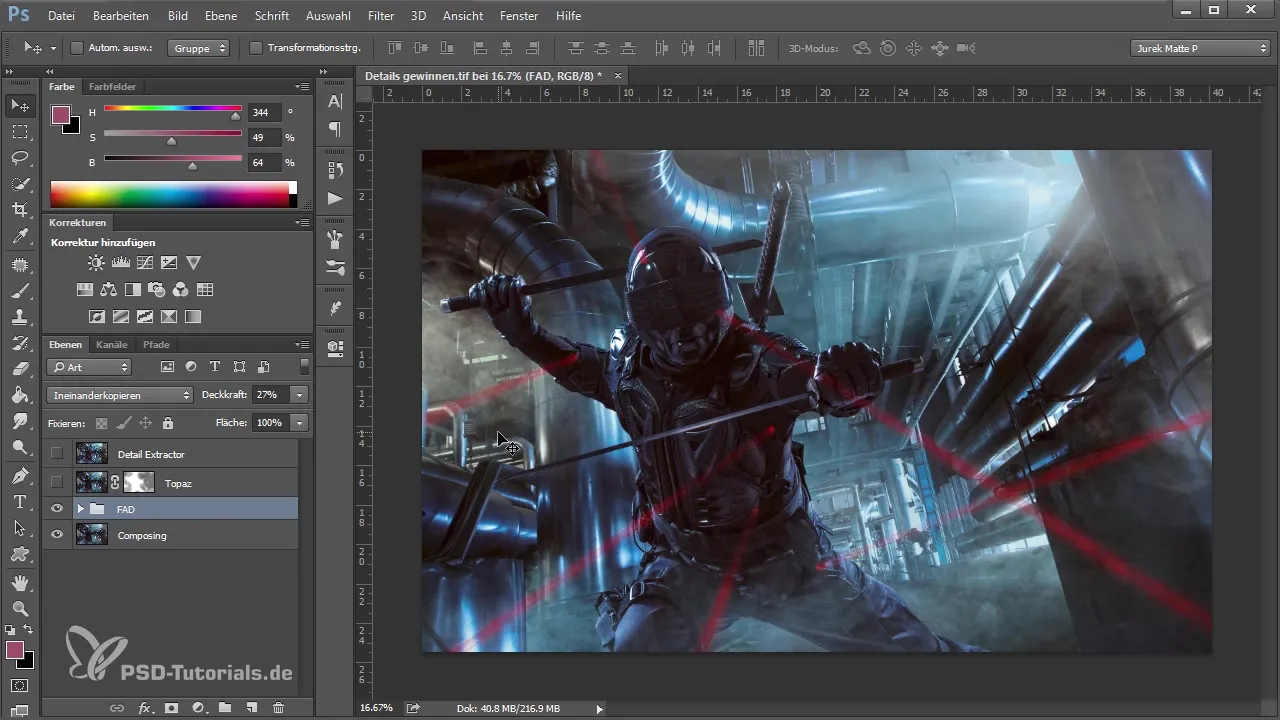This screenshot has height=720, width=1280.
Task: Open the Art layer filter dropdown
Action: (89, 367)
